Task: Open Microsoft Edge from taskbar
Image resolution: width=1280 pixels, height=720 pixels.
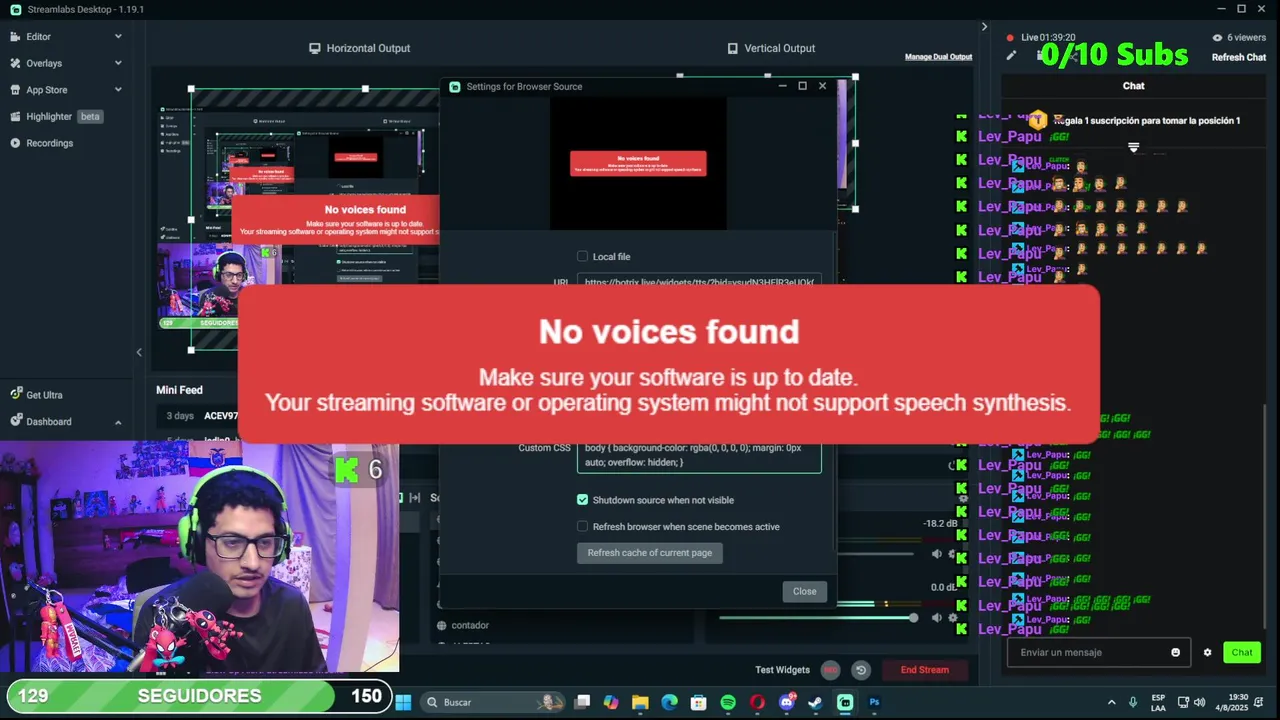Action: point(669,702)
